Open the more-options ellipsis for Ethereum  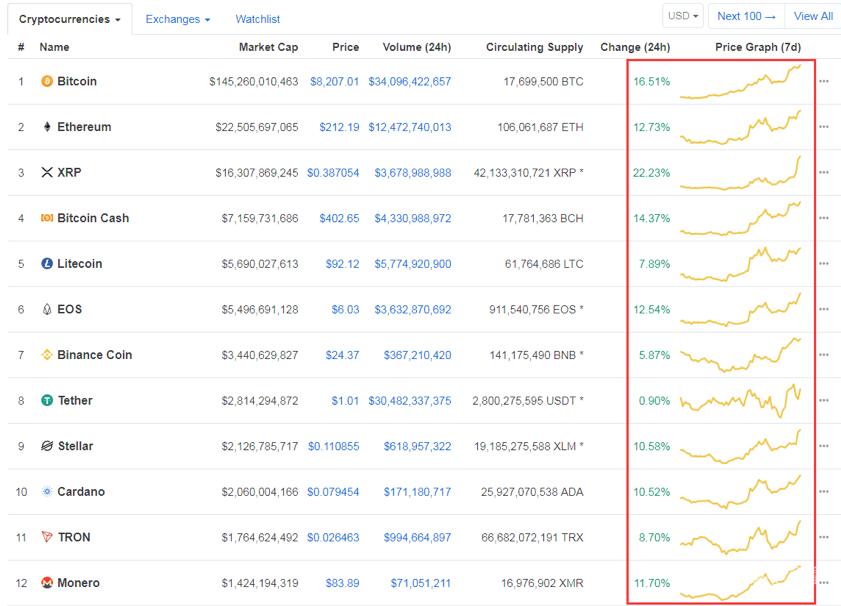[x=824, y=127]
